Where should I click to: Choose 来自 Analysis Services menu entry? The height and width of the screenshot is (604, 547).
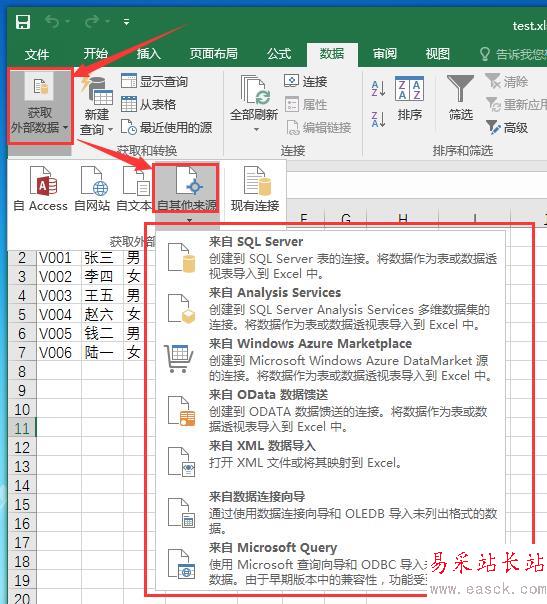click(x=331, y=308)
